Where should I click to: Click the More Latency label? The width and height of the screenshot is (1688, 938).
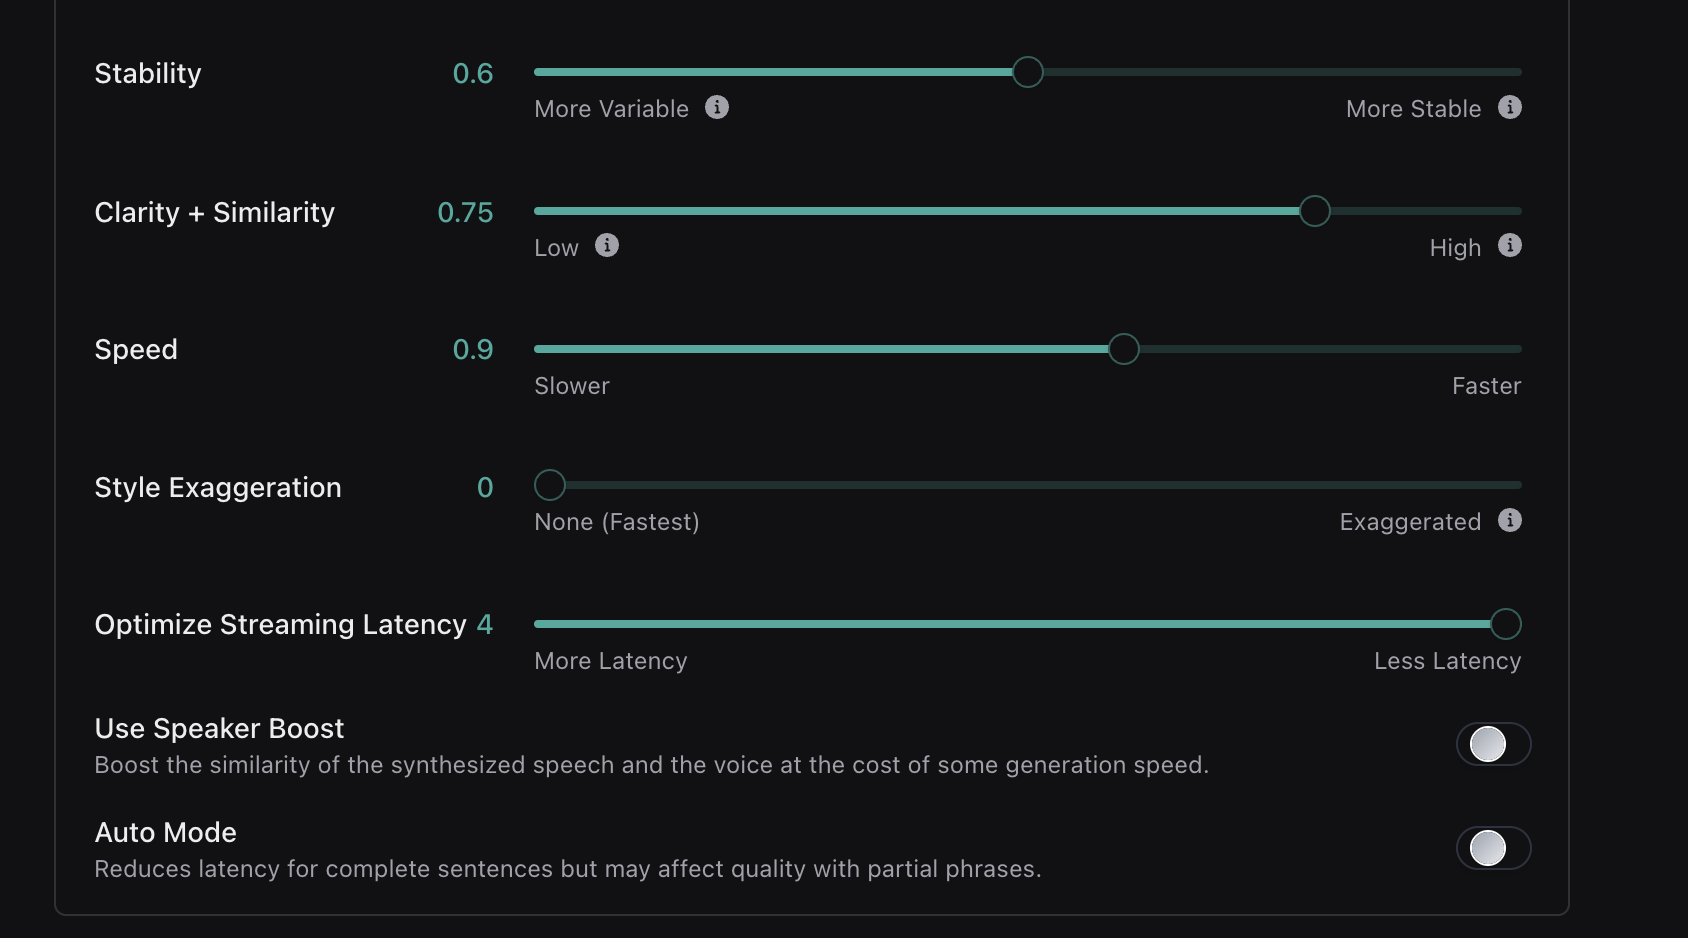tap(610, 661)
